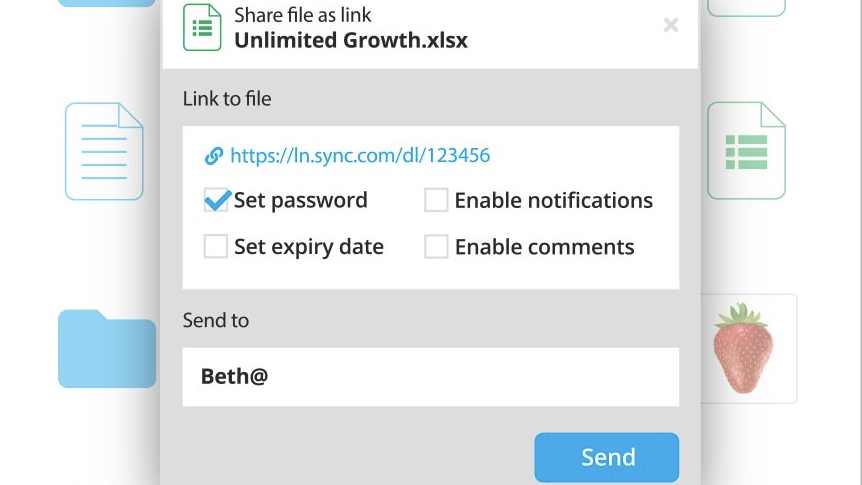Open the ln.sync.com share link
This screenshot has height=485, width=862.
[360, 156]
